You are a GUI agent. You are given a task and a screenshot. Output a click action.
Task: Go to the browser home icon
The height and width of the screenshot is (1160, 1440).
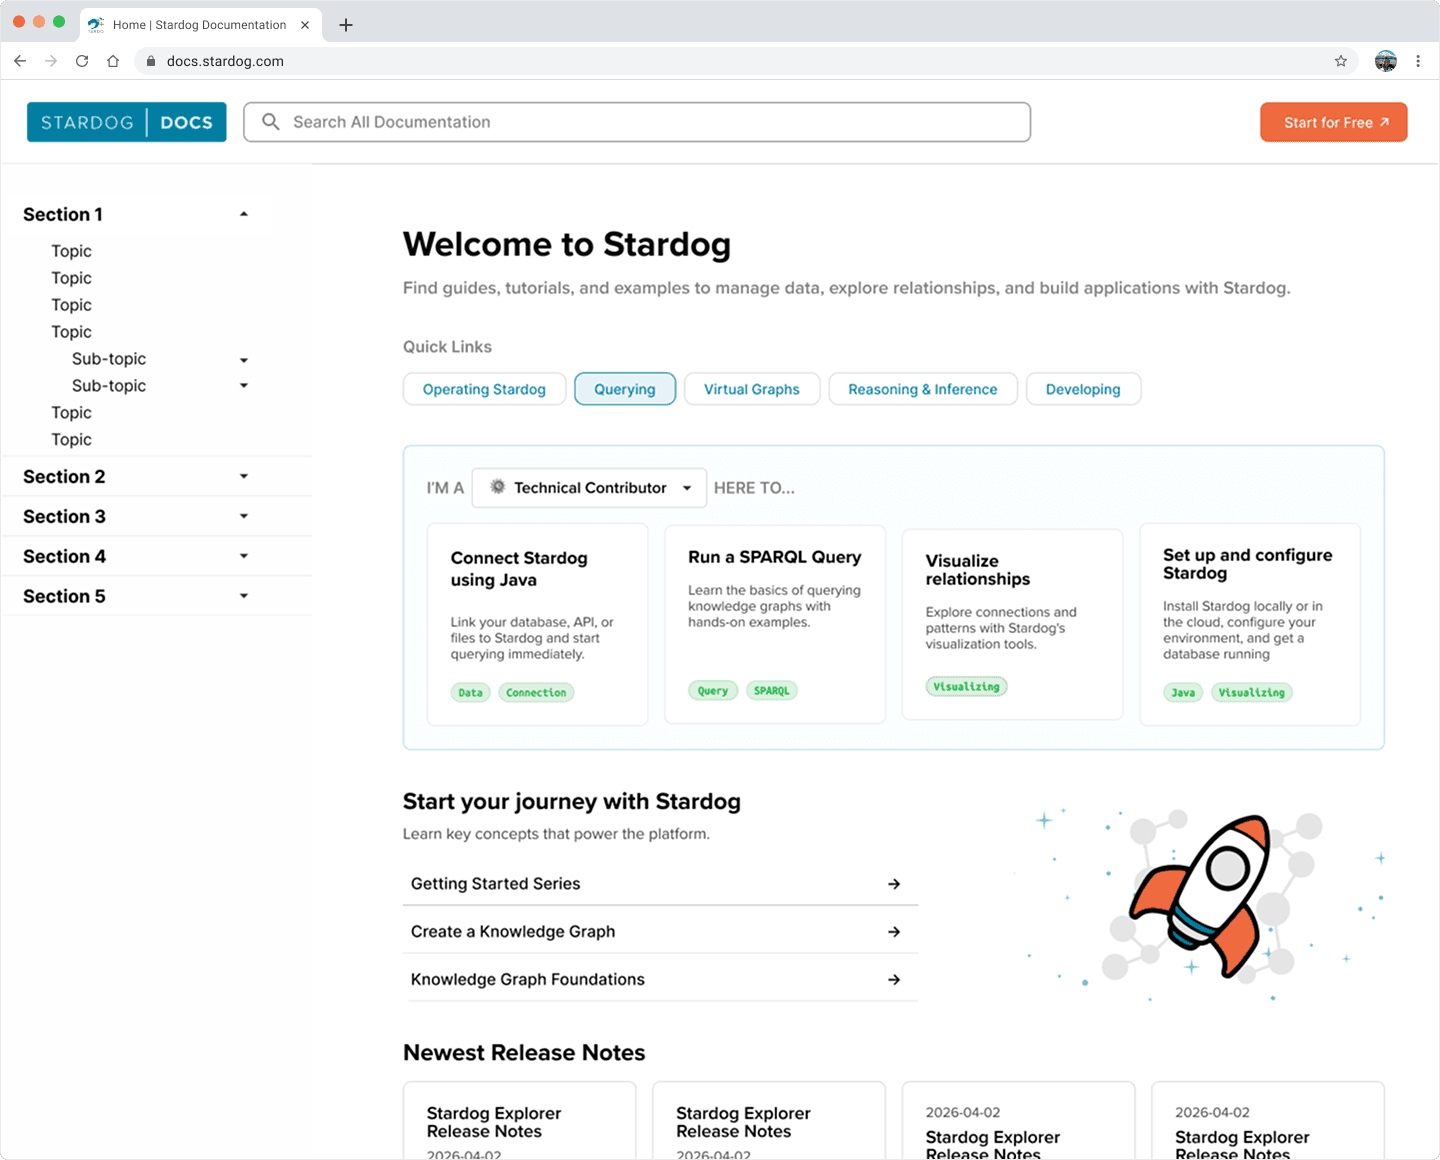(x=113, y=61)
